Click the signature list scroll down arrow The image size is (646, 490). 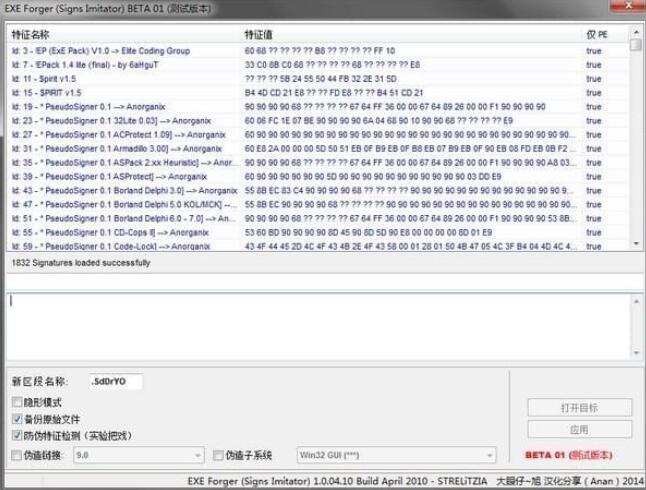coord(636,244)
